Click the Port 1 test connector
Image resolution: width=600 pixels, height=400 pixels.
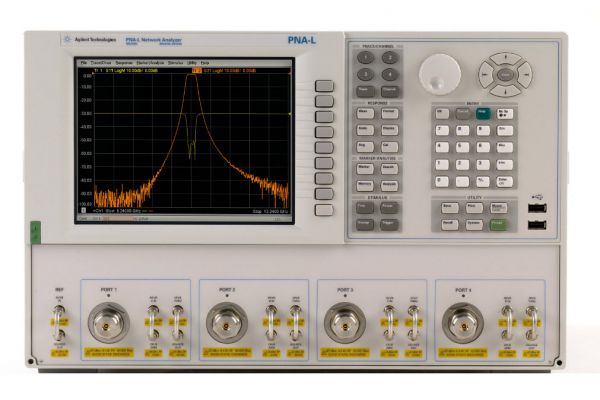[x=110, y=322]
